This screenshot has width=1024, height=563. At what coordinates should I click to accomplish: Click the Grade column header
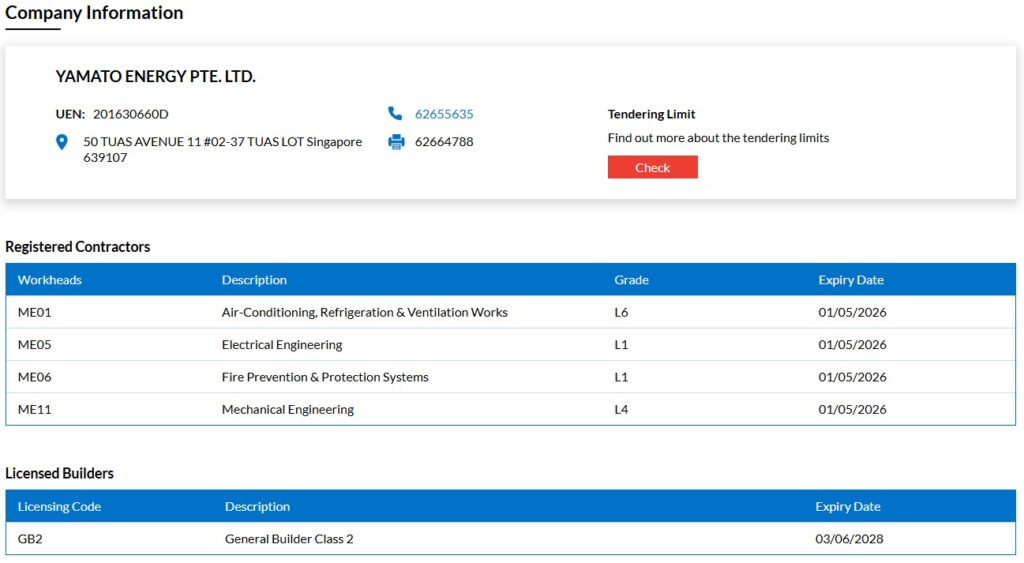[631, 280]
